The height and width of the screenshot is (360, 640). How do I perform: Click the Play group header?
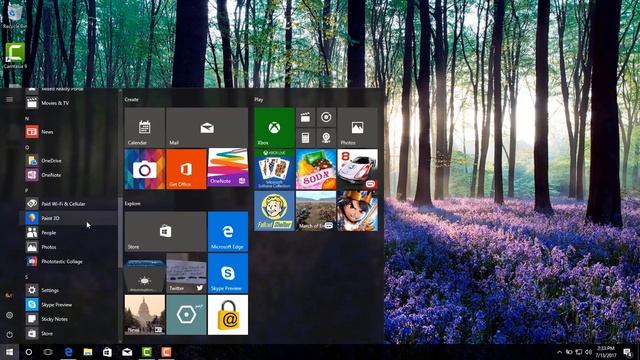pyautogui.click(x=259, y=99)
